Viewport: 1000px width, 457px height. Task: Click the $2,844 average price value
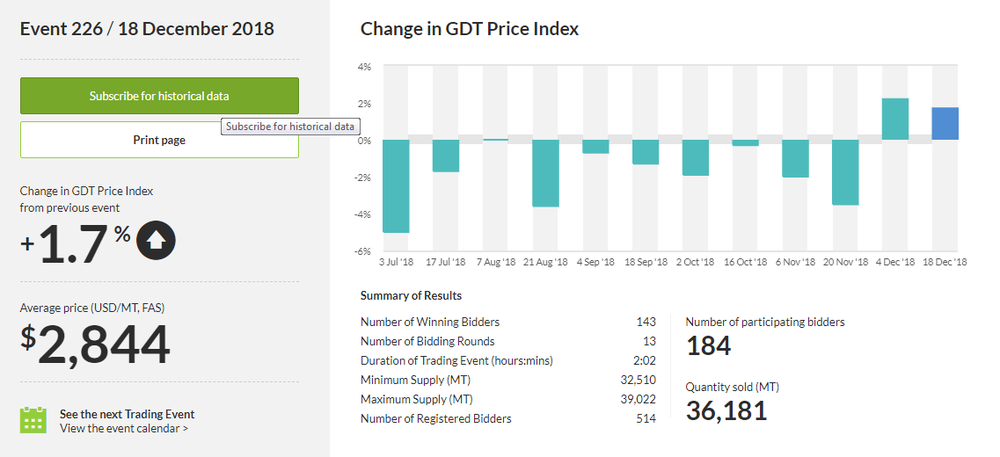tap(96, 345)
